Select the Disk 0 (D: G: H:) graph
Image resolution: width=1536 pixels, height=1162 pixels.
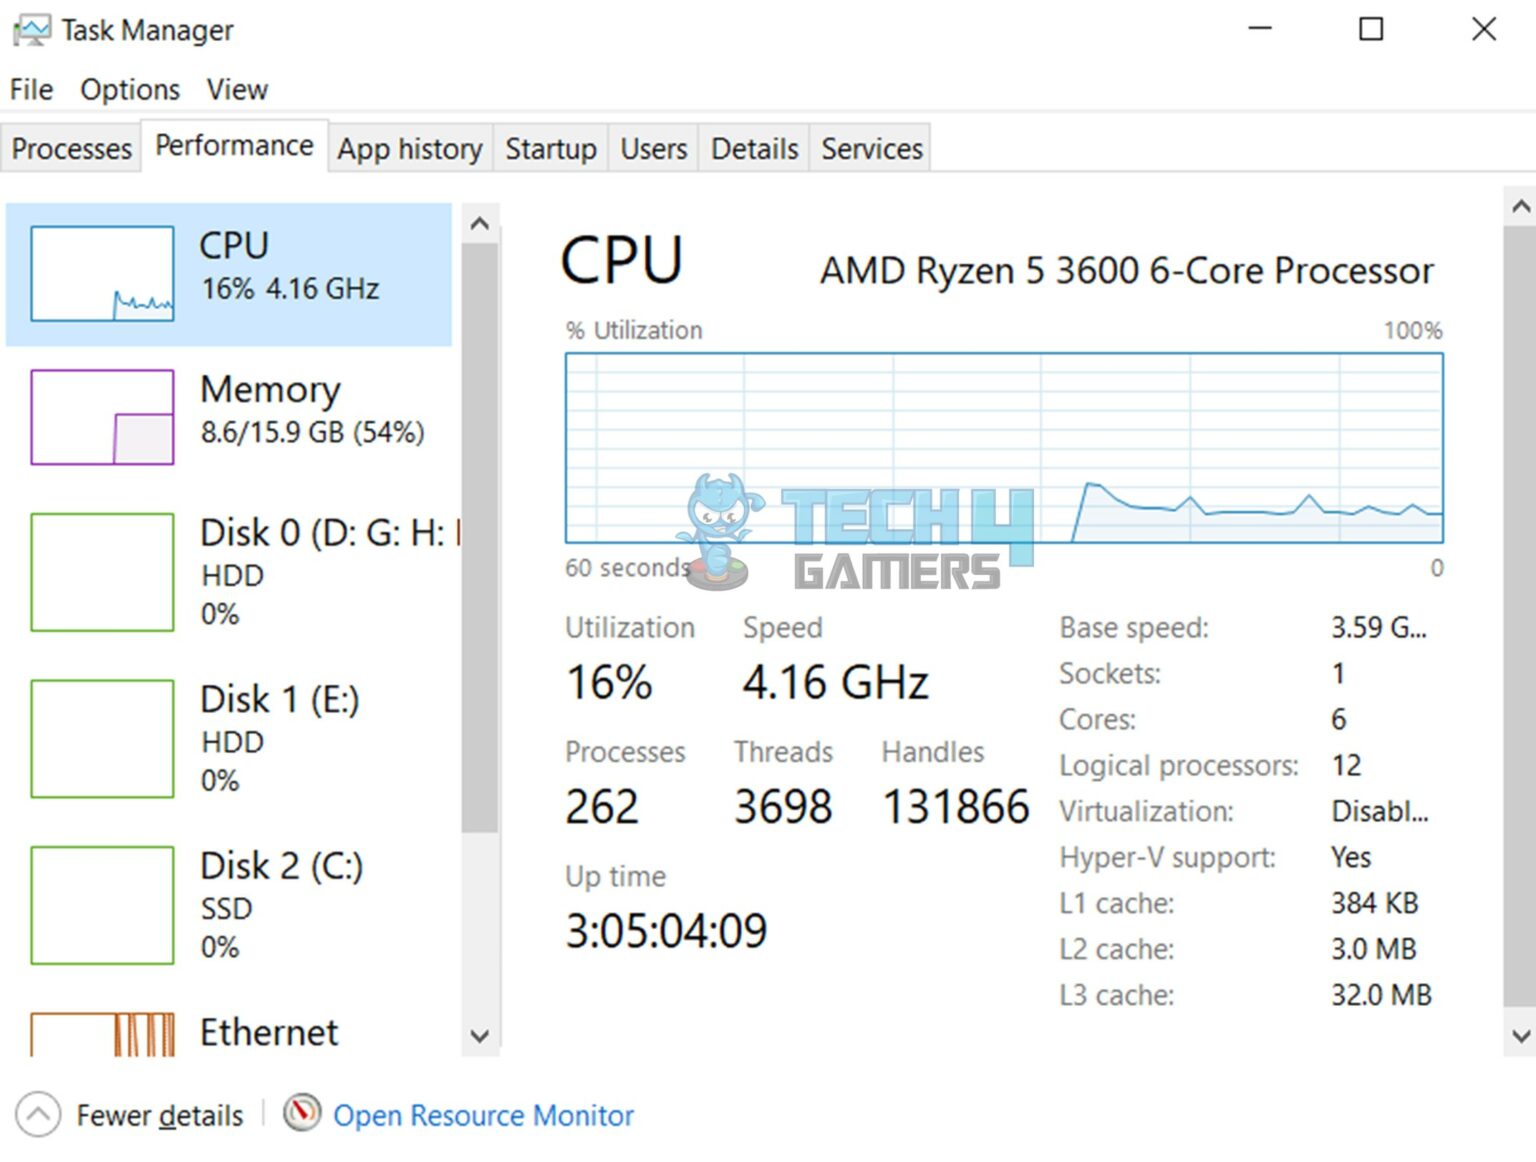click(x=230, y=572)
